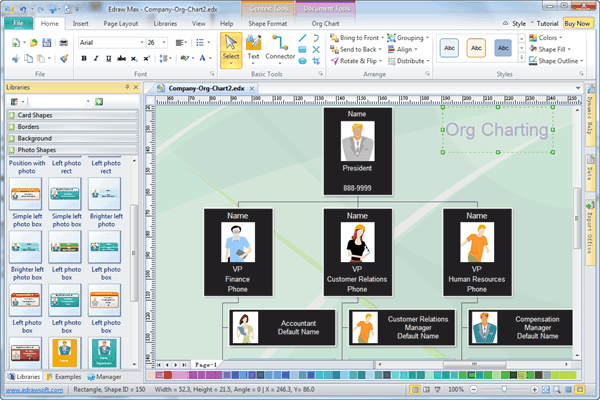
Task: Open the www.edrawsoft.com link
Action: [32, 389]
